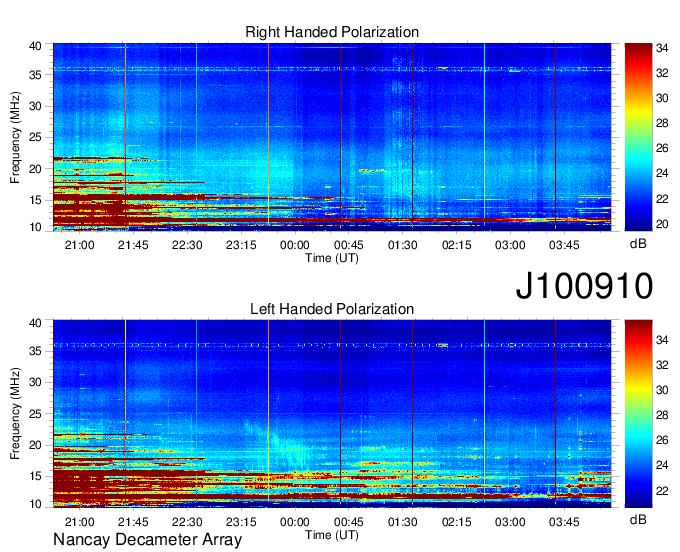Click Time (UT) label under Left Handed plot

coord(332,535)
